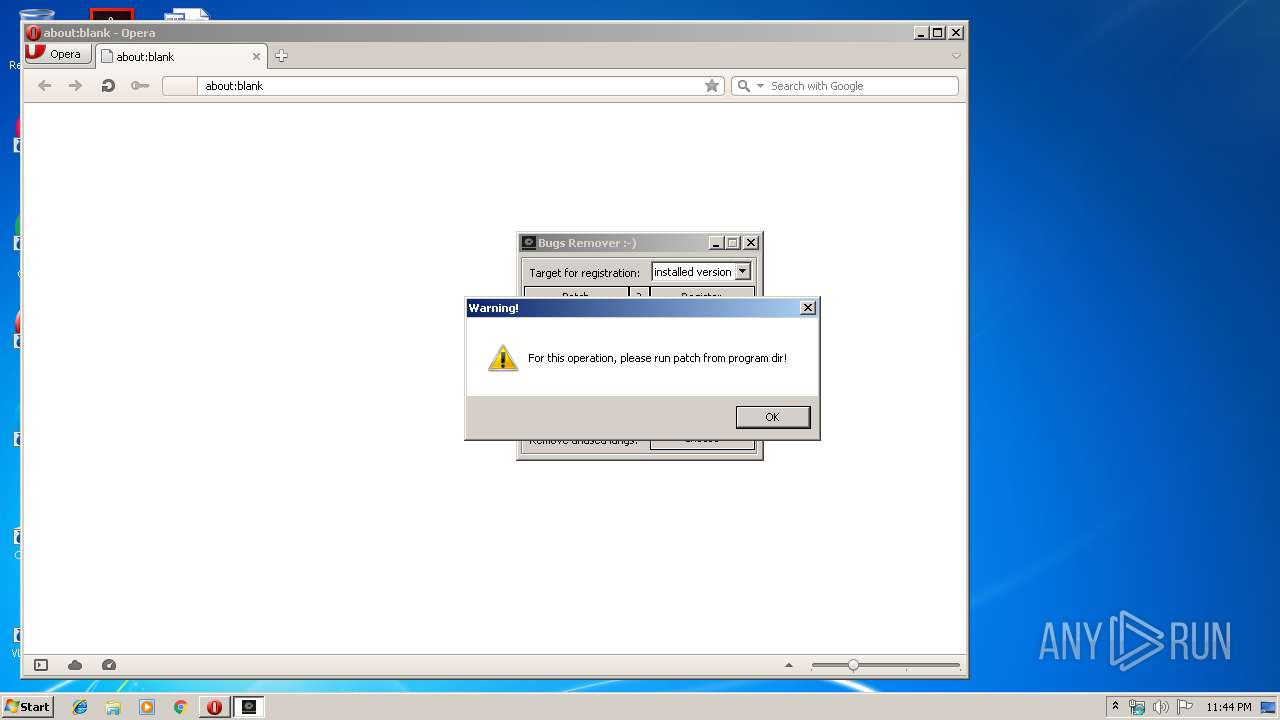
Task: Show hidden tray icons arrow
Action: tap(1116, 707)
